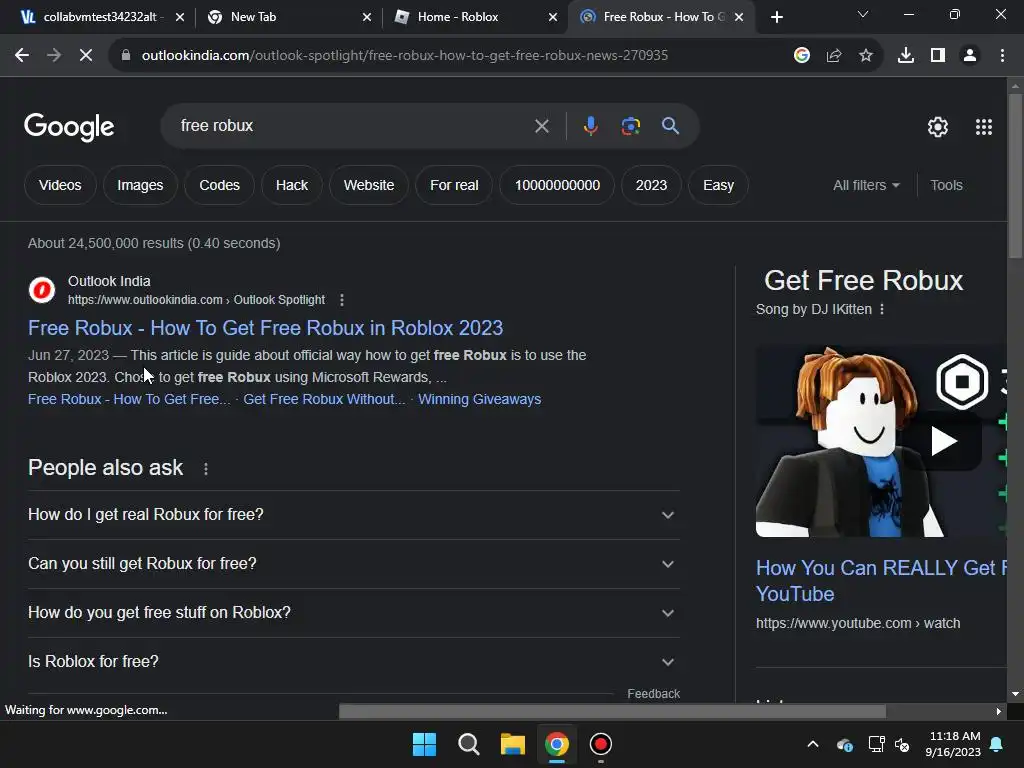Viewport: 1024px width, 768px height.
Task: Select the Hack filter chip
Action: pos(292,185)
